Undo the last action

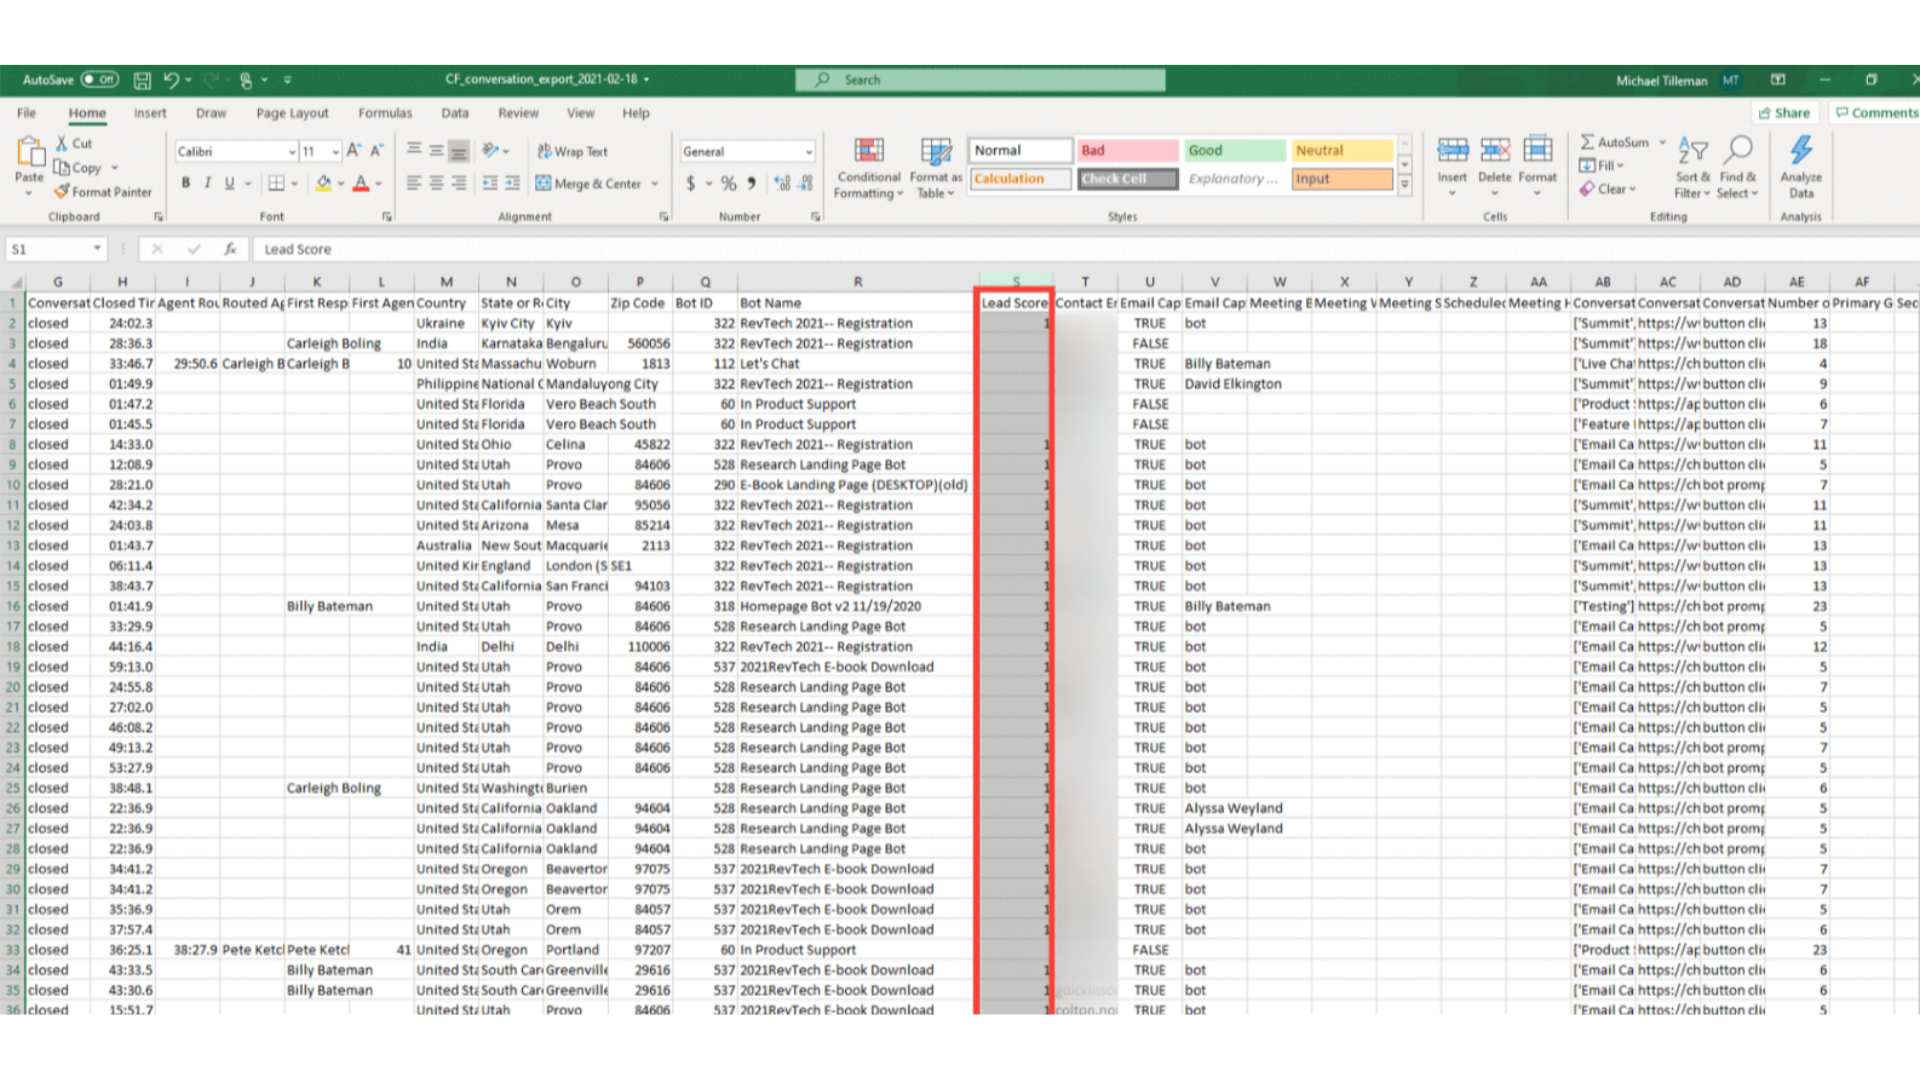(171, 79)
